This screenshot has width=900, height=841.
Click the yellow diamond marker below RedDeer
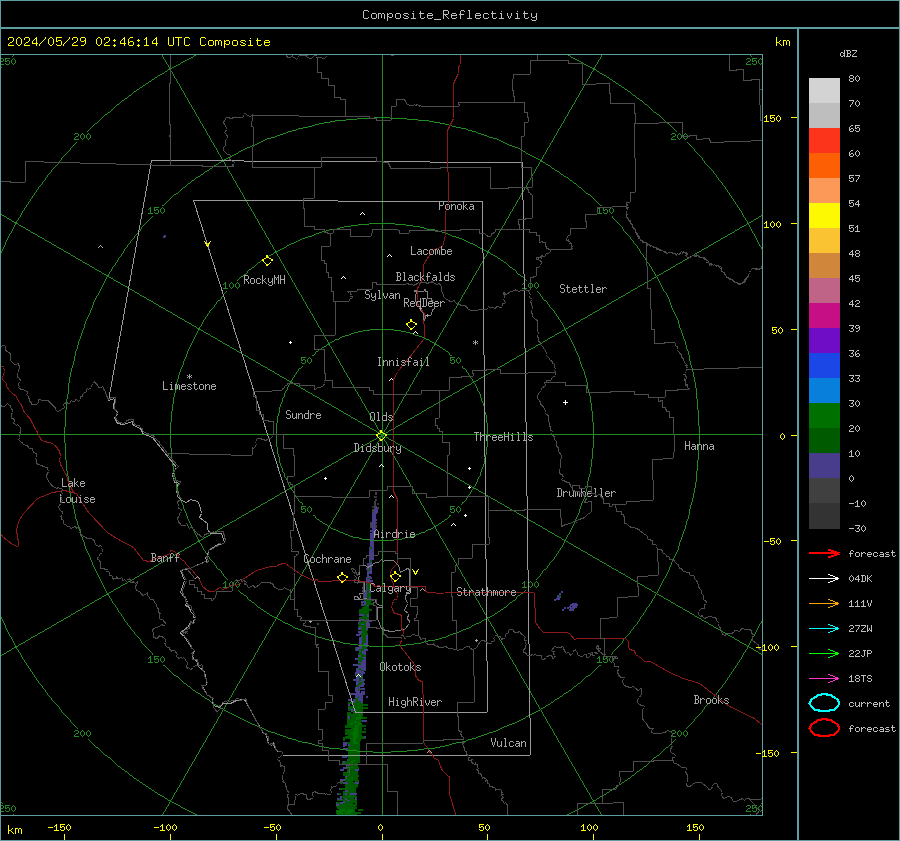coord(411,325)
